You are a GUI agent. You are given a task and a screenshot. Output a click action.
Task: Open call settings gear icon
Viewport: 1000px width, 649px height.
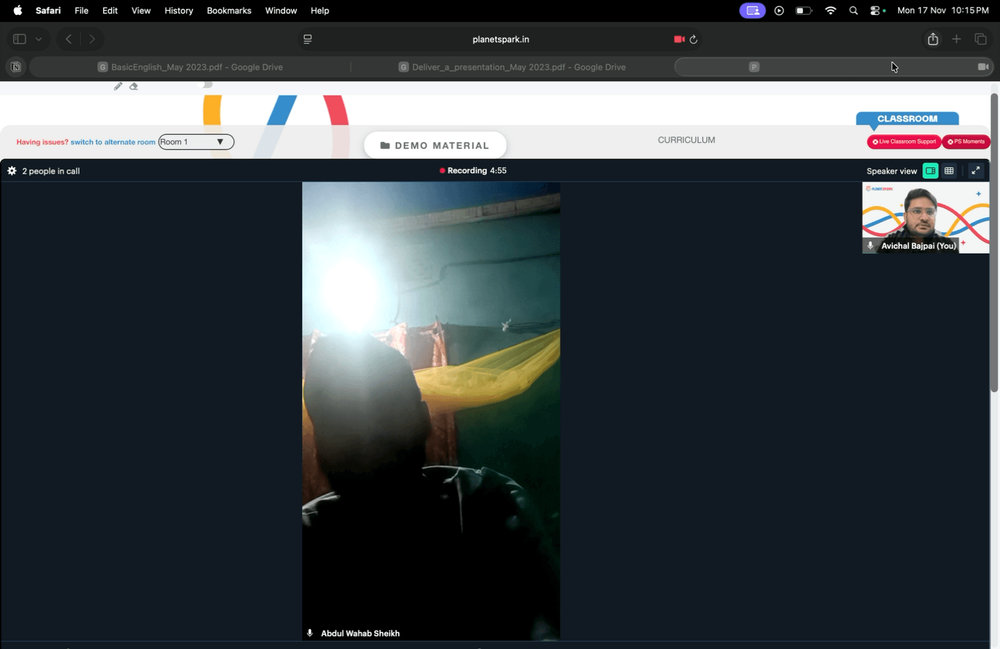pos(11,171)
